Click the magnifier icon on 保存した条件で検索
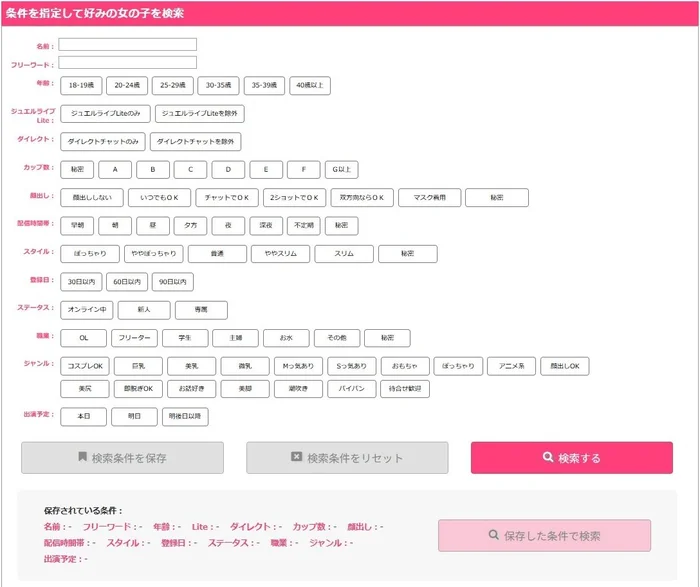Image resolution: width=700 pixels, height=587 pixels. coord(493,536)
